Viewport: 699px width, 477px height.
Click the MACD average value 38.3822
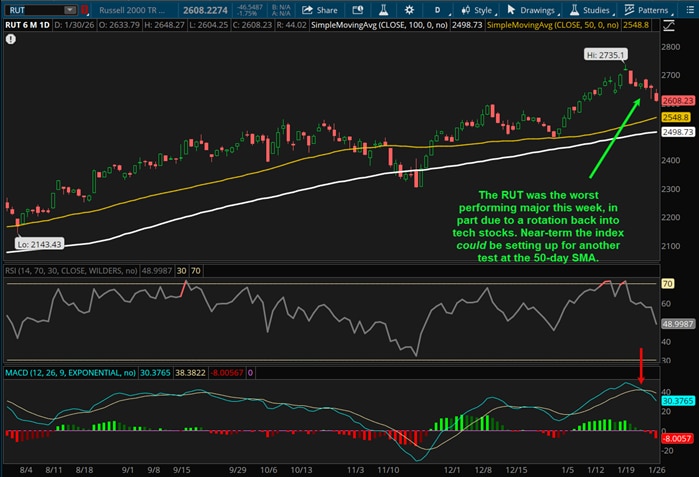[190, 373]
